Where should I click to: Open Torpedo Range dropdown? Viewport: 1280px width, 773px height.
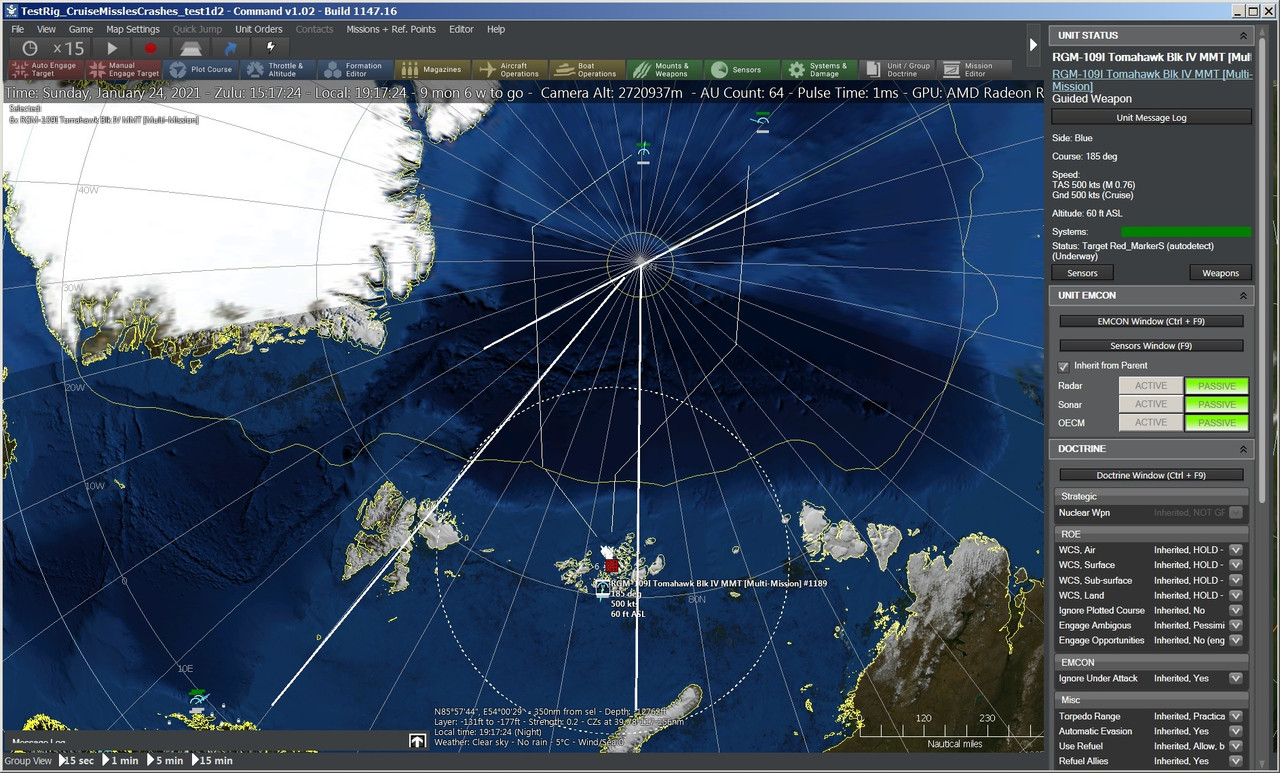(x=1236, y=716)
